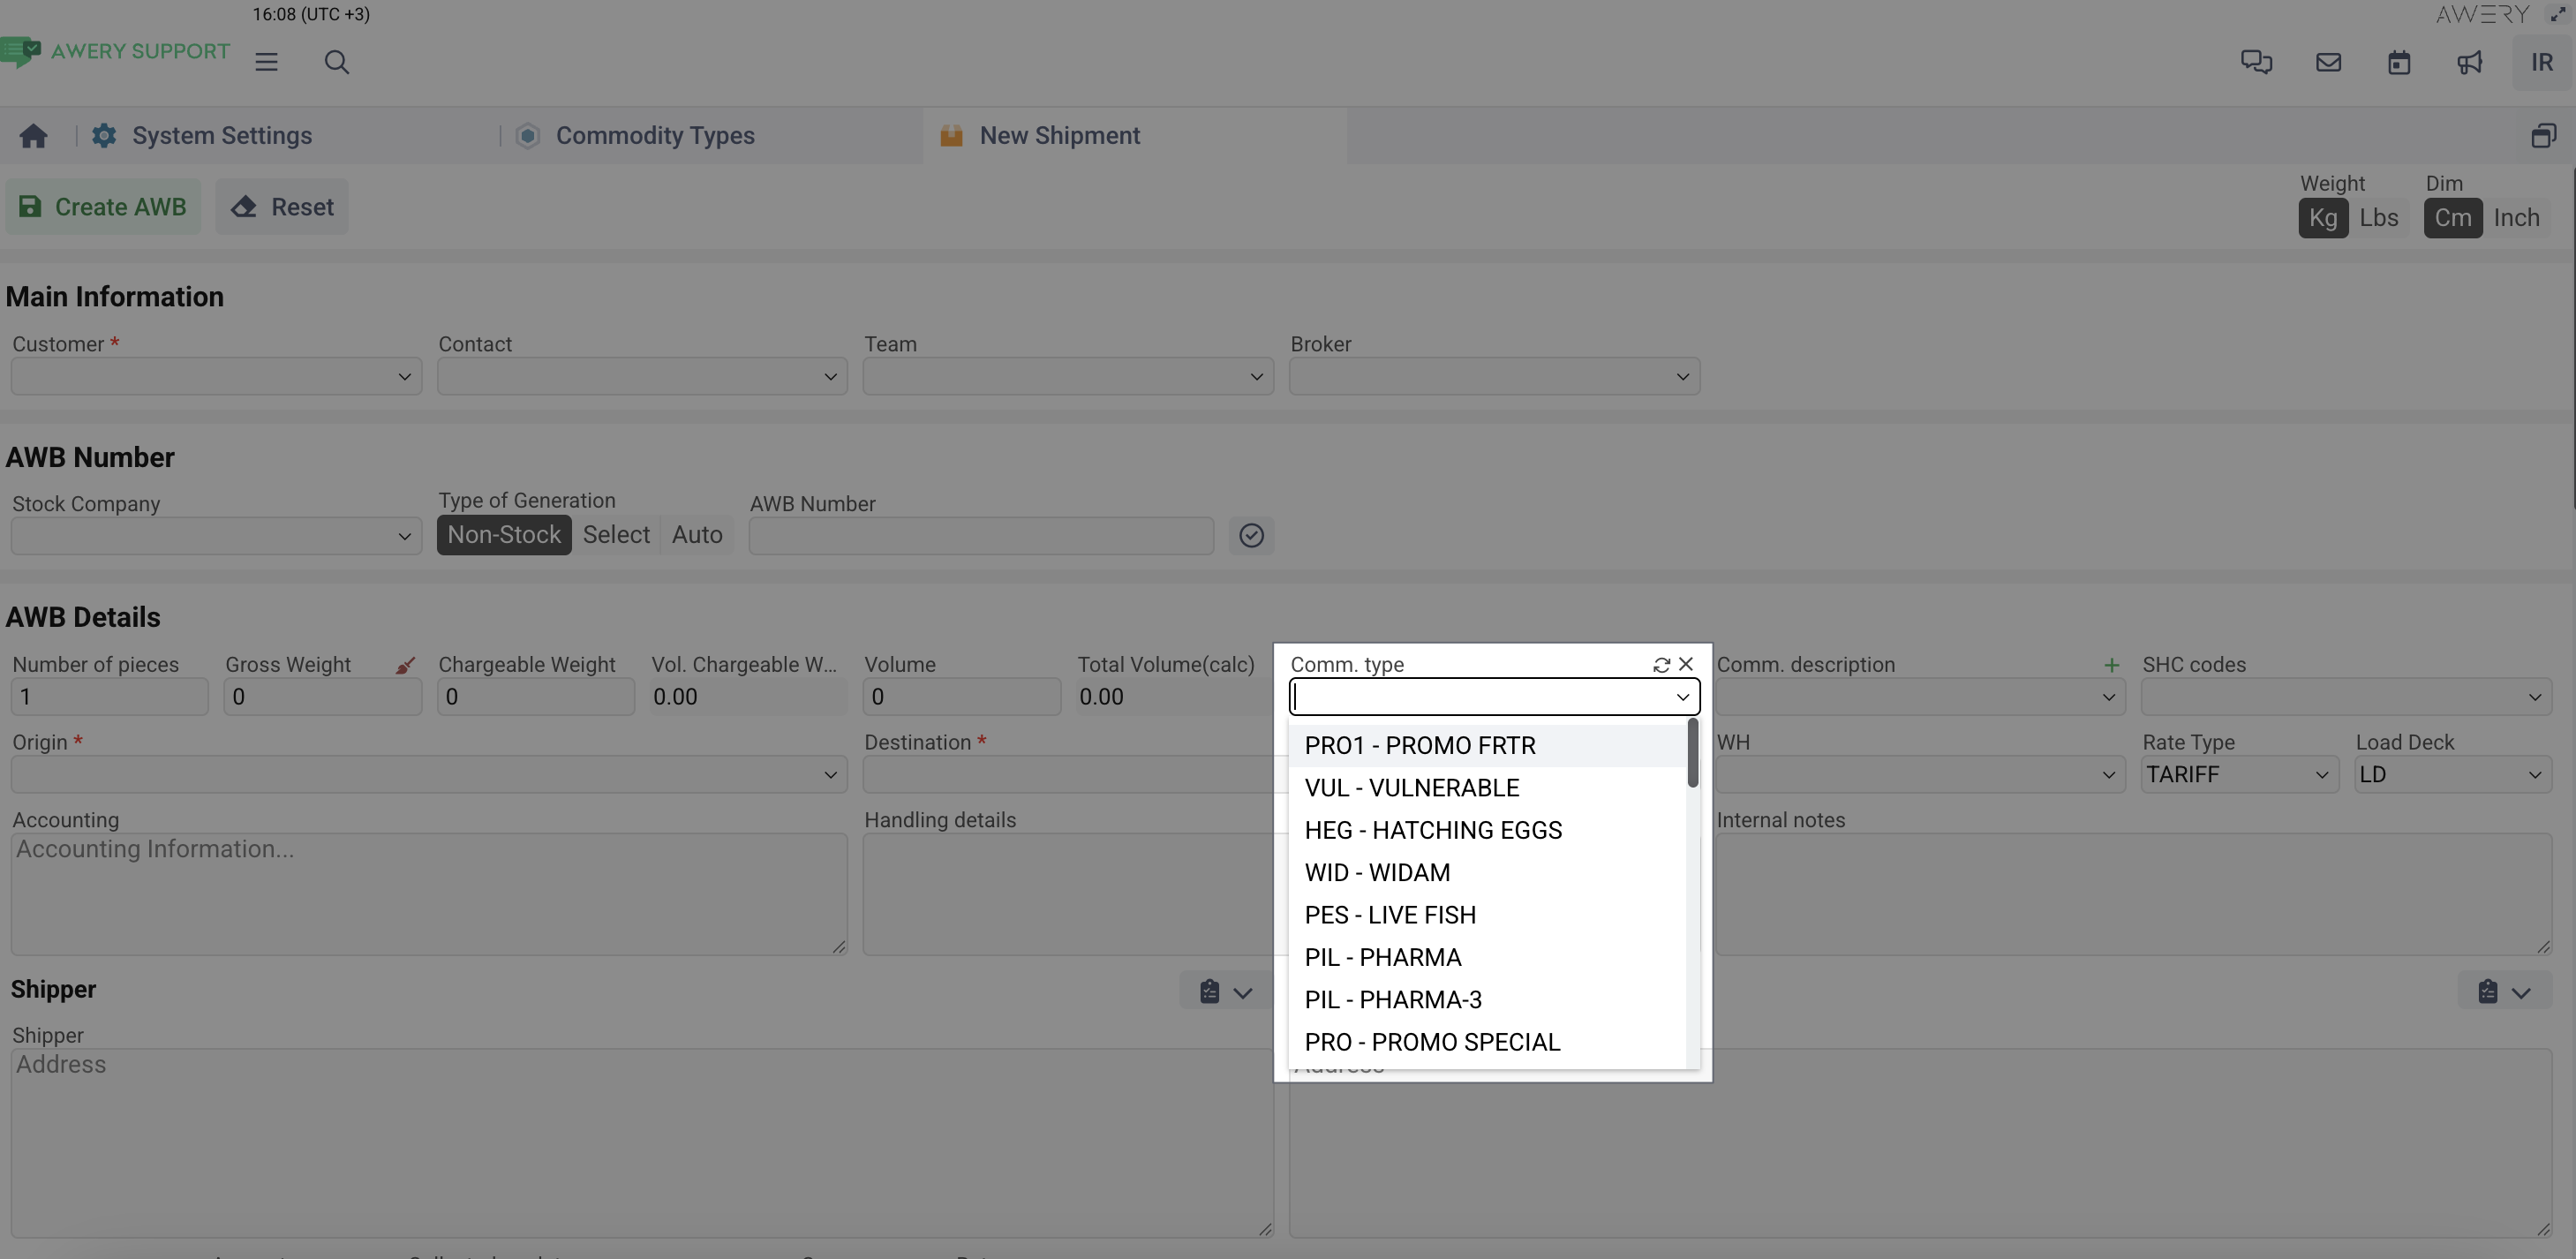Screen dimensions: 2576x1259
Task: Switch dimension unit to Inch
Action: click(2516, 218)
